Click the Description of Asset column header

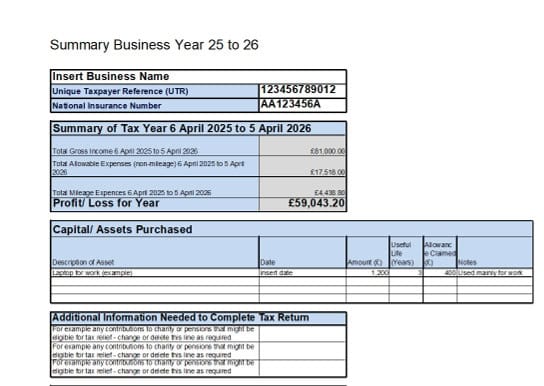click(155, 252)
